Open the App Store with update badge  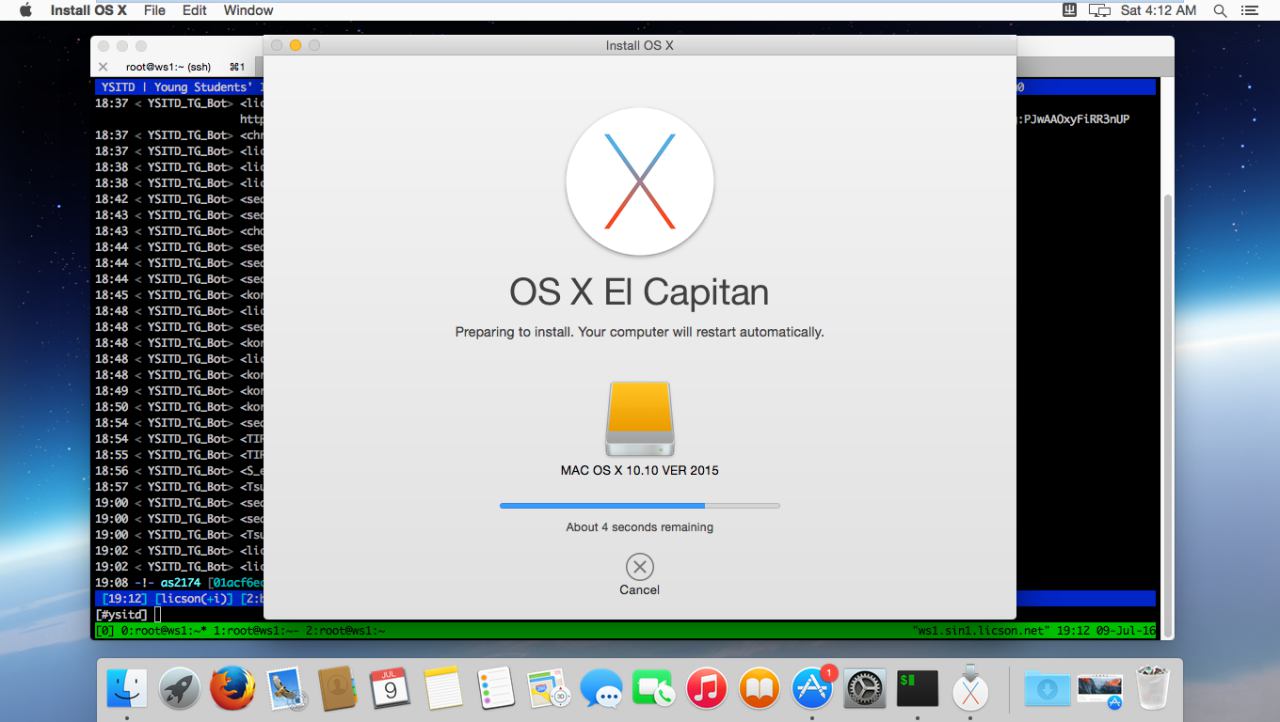pyautogui.click(x=812, y=689)
